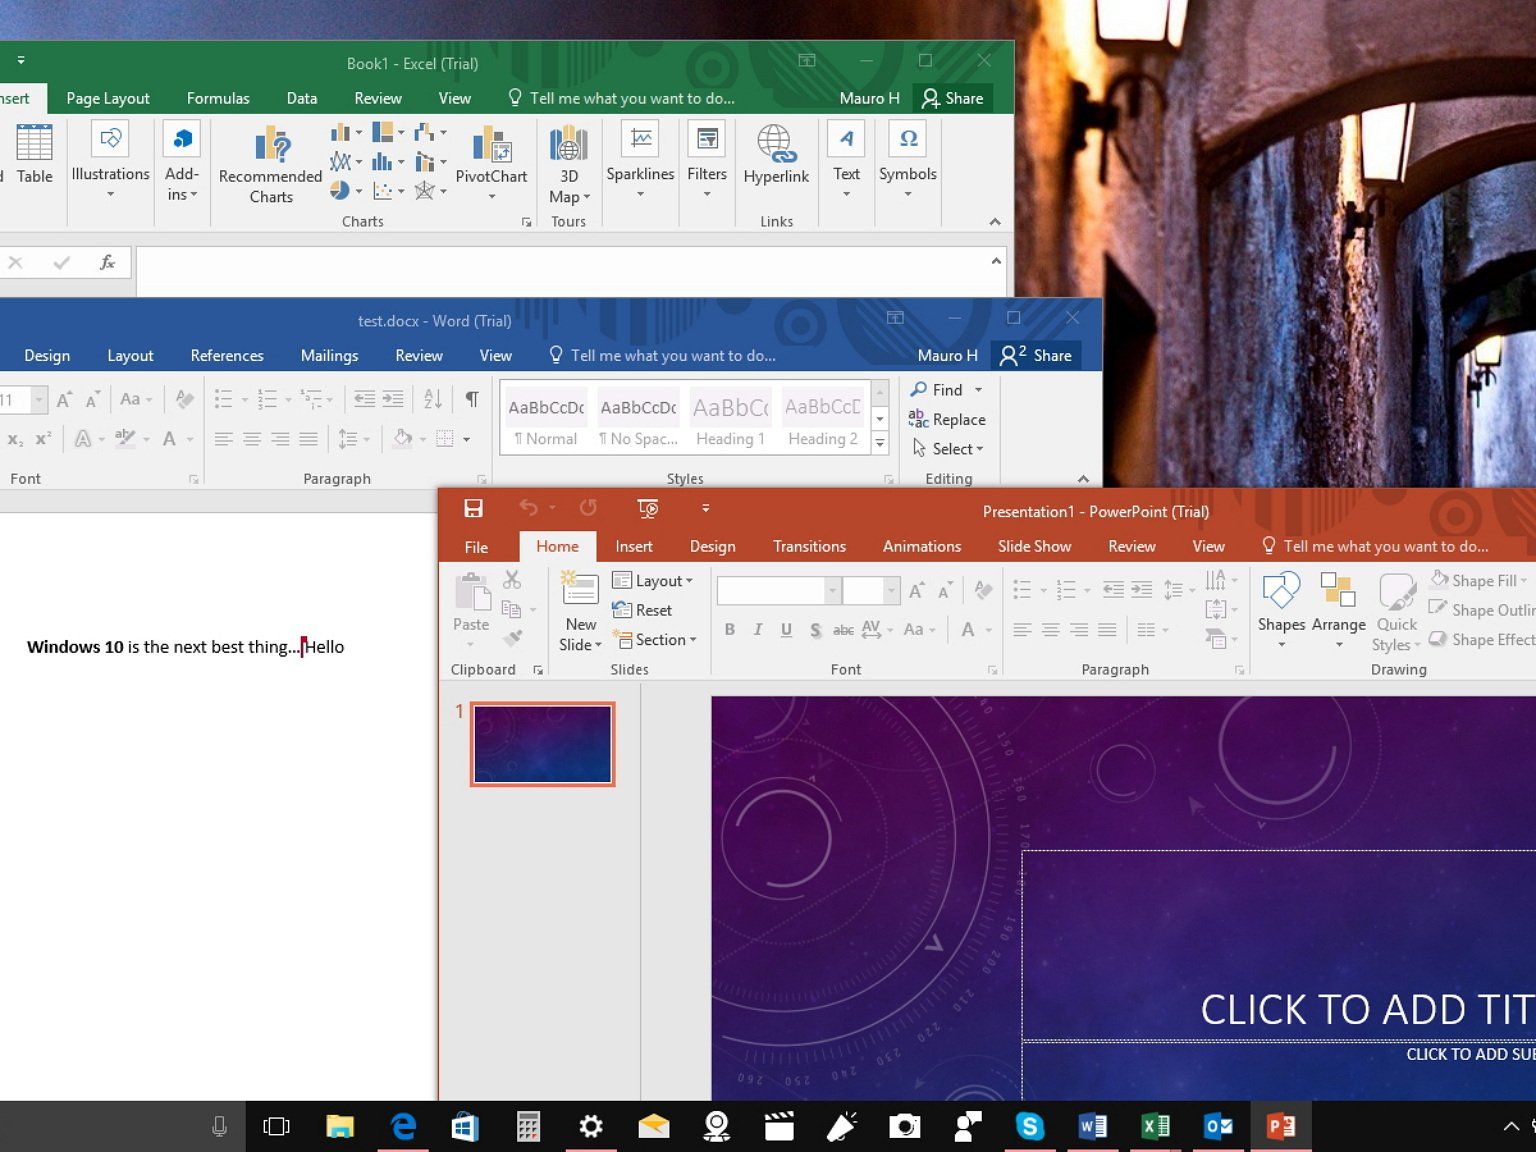Open Skype from the taskbar

click(x=1029, y=1127)
